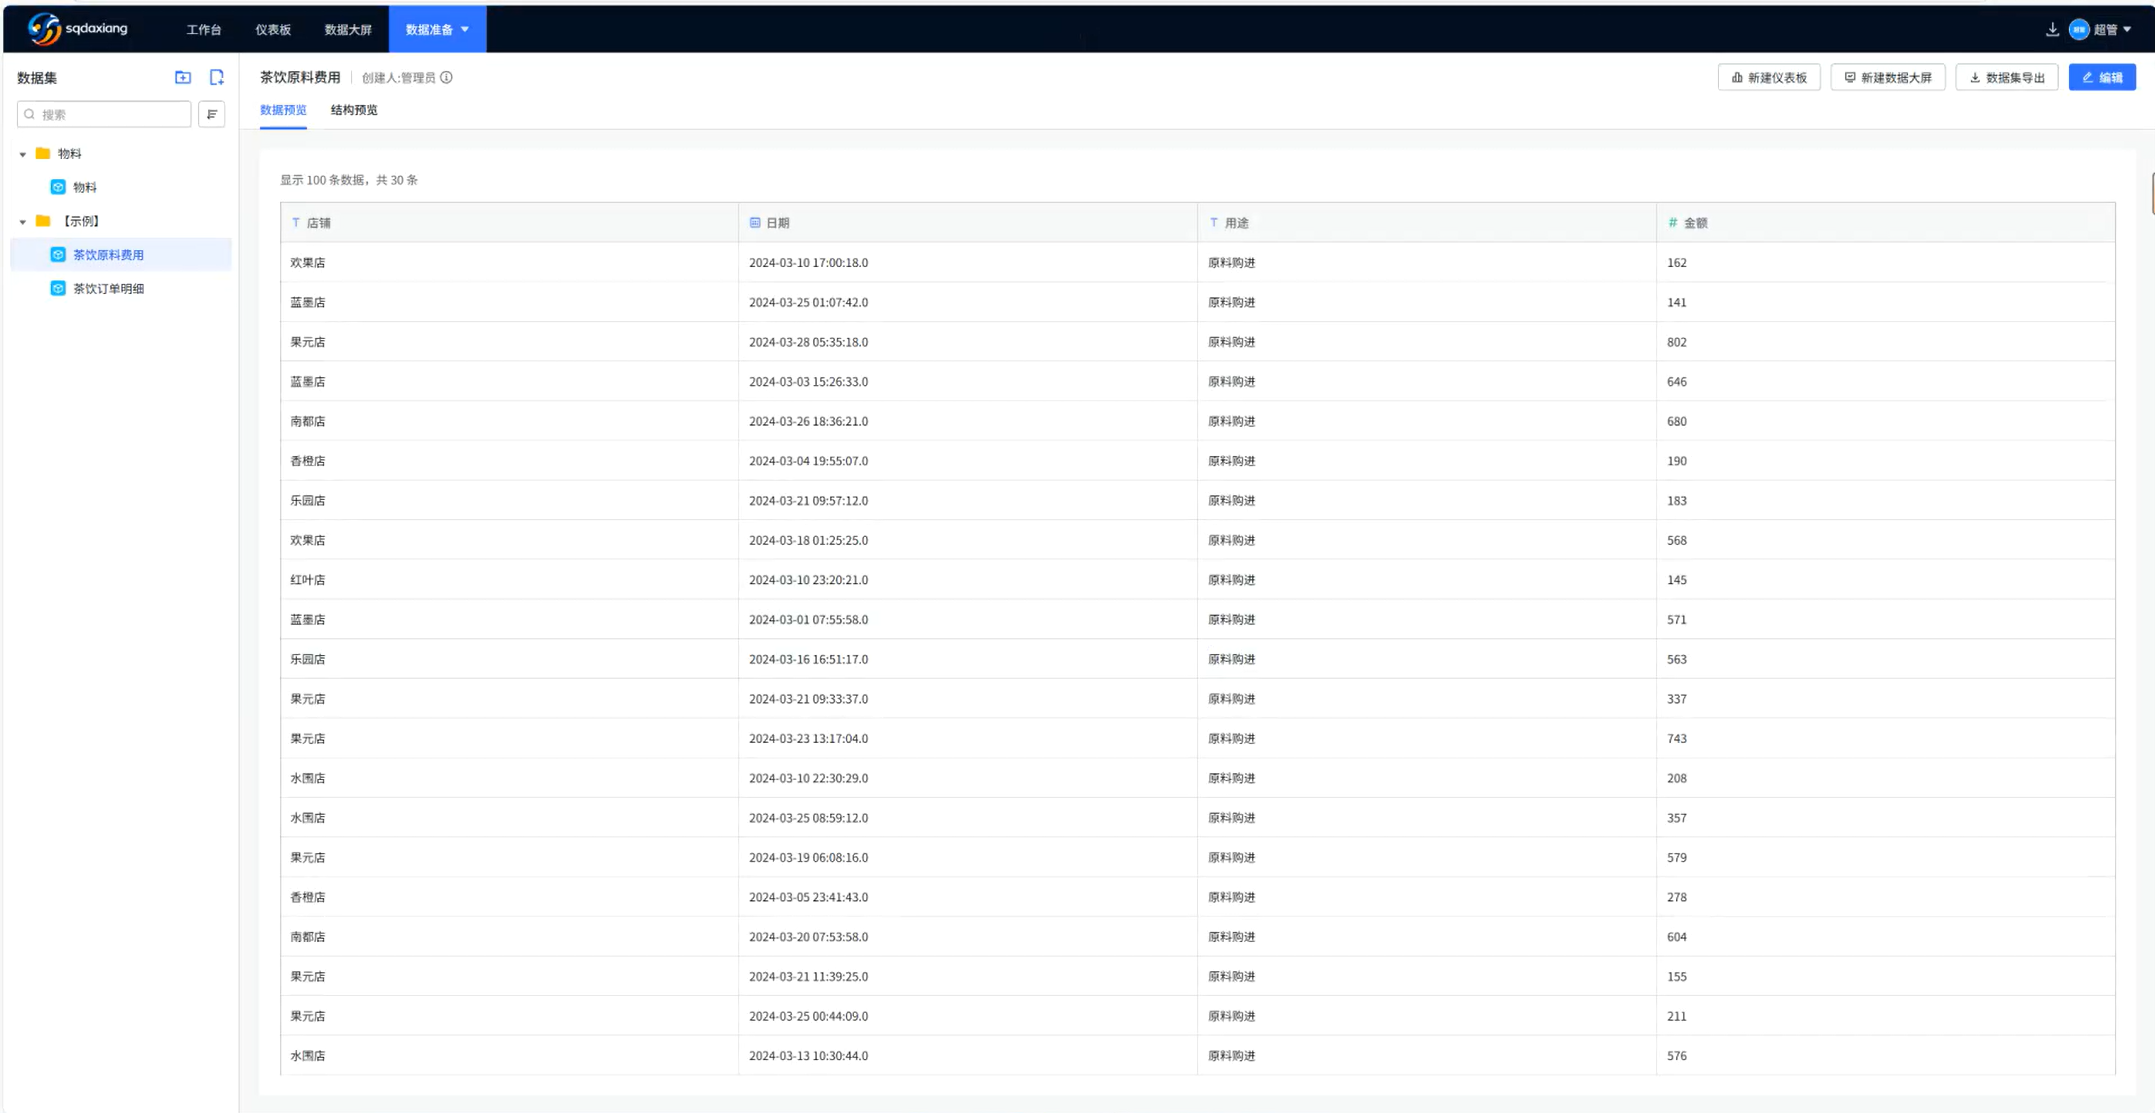The width and height of the screenshot is (2155, 1113).
Task: Click the date type icon in 日期 header
Action: pyautogui.click(x=755, y=222)
